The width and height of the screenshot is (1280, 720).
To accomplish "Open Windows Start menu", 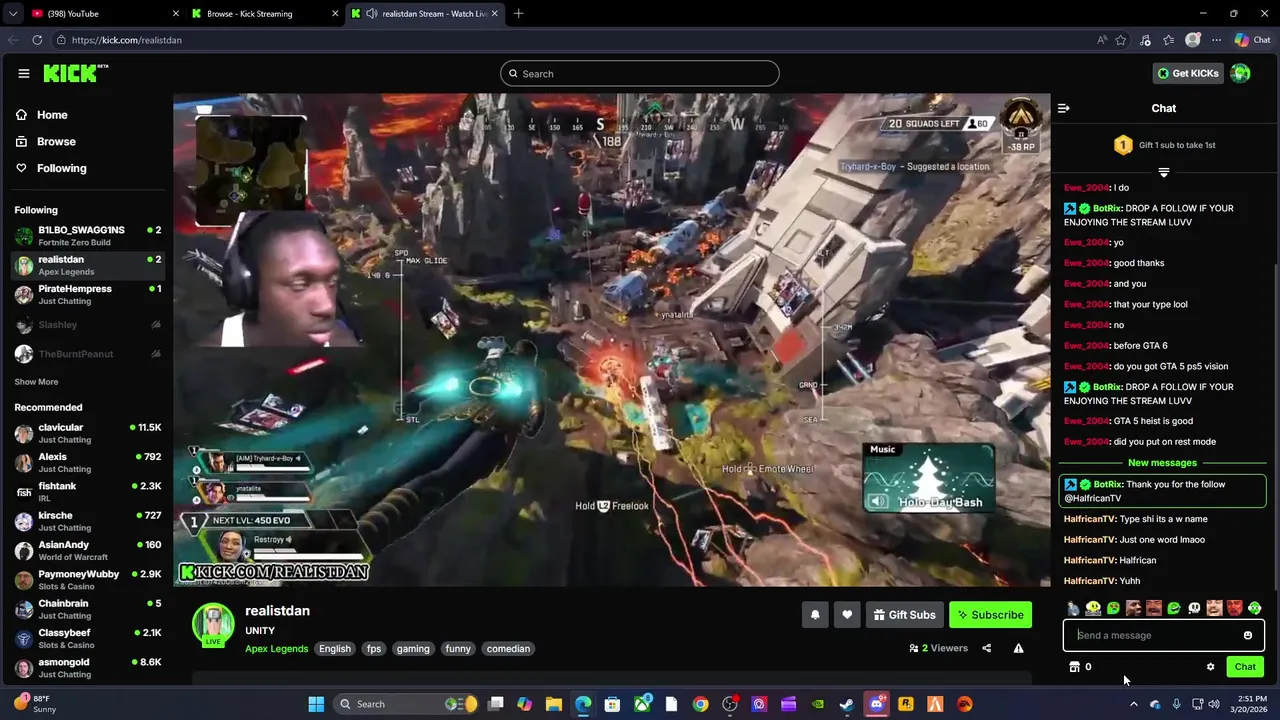I will pyautogui.click(x=316, y=704).
